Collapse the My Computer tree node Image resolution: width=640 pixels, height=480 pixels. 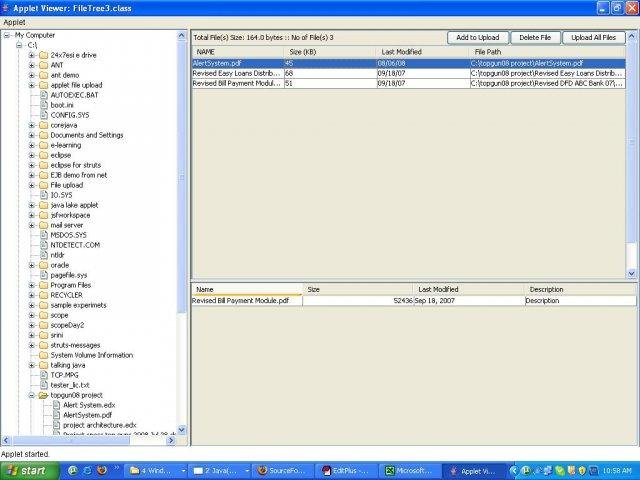7,36
